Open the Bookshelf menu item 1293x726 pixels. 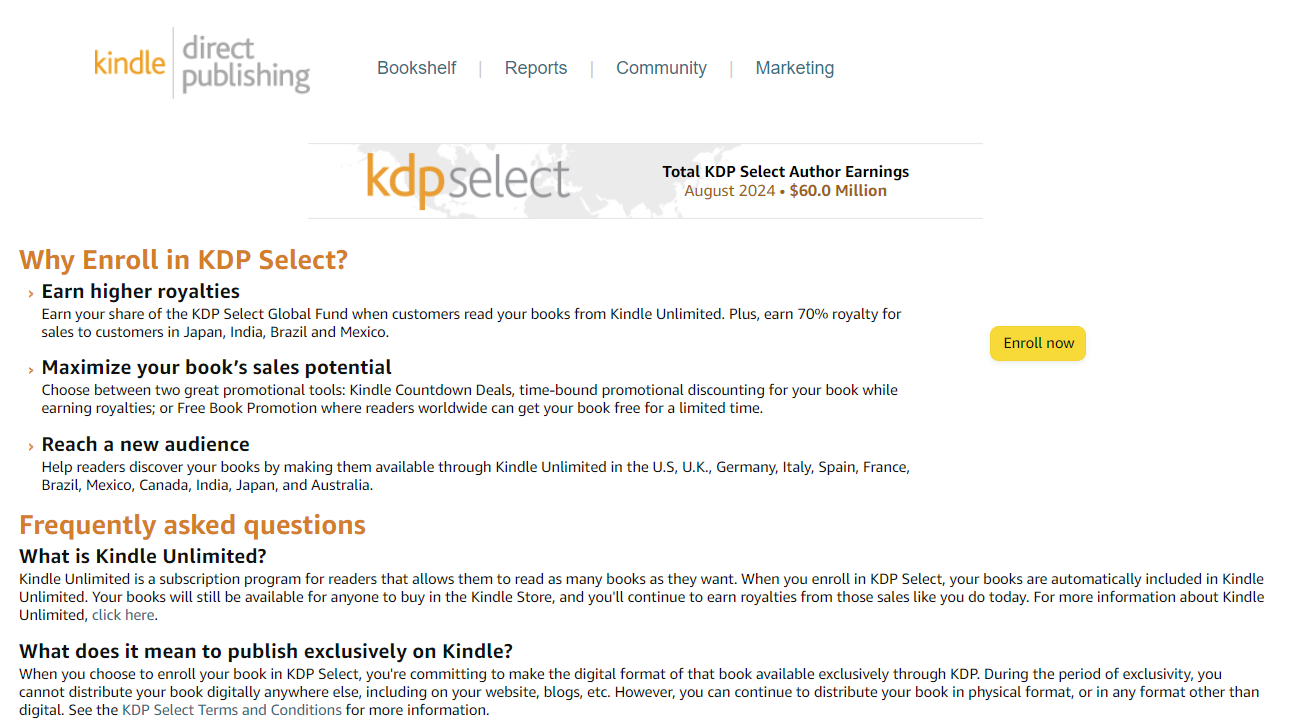[x=416, y=67]
